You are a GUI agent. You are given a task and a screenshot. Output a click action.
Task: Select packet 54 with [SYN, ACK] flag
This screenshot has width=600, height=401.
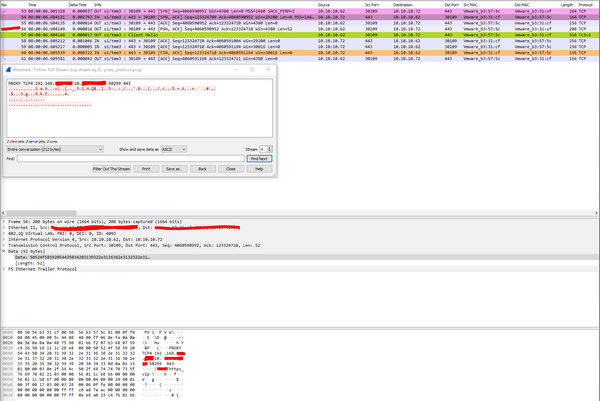300,17
